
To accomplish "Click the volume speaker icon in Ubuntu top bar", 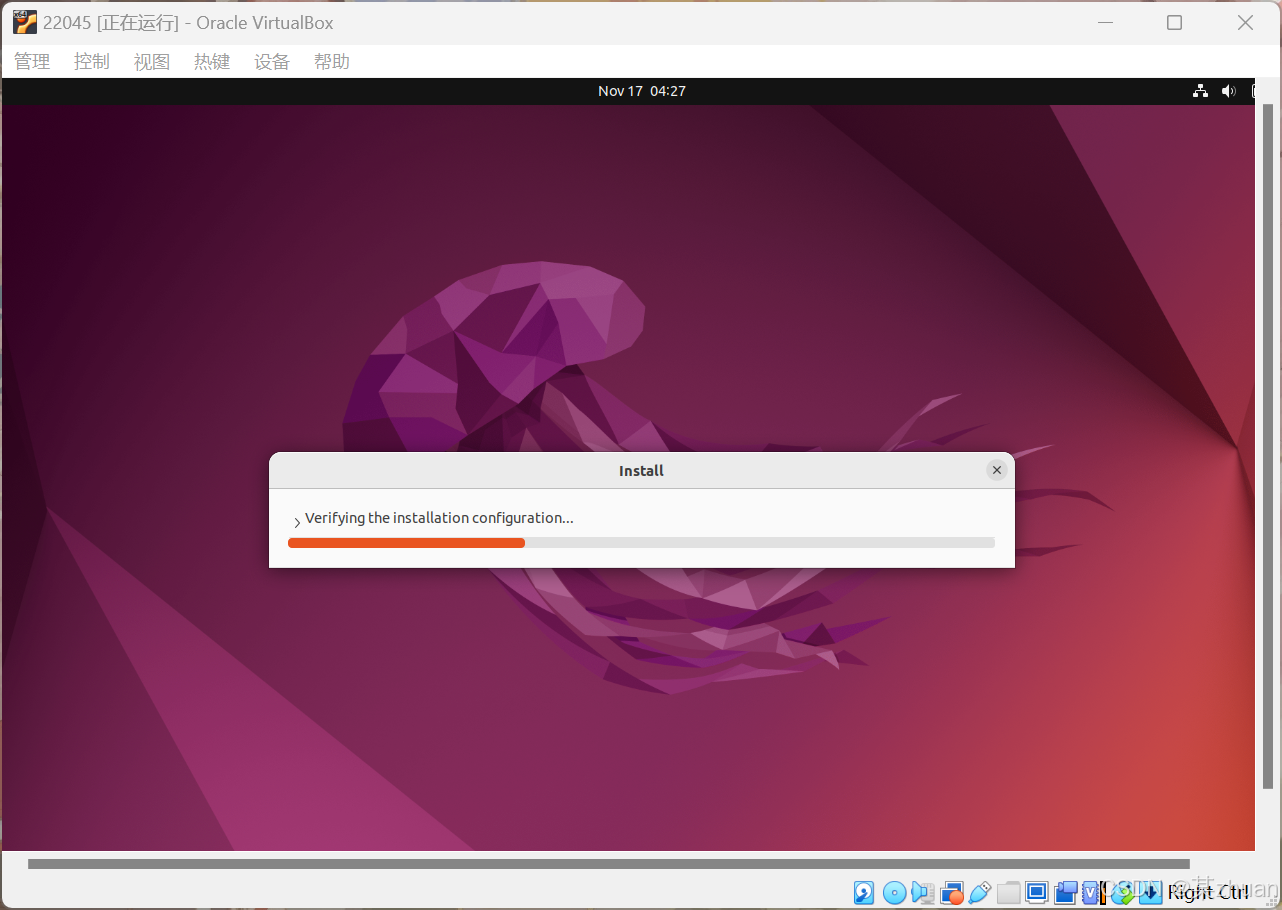I will 1229,91.
